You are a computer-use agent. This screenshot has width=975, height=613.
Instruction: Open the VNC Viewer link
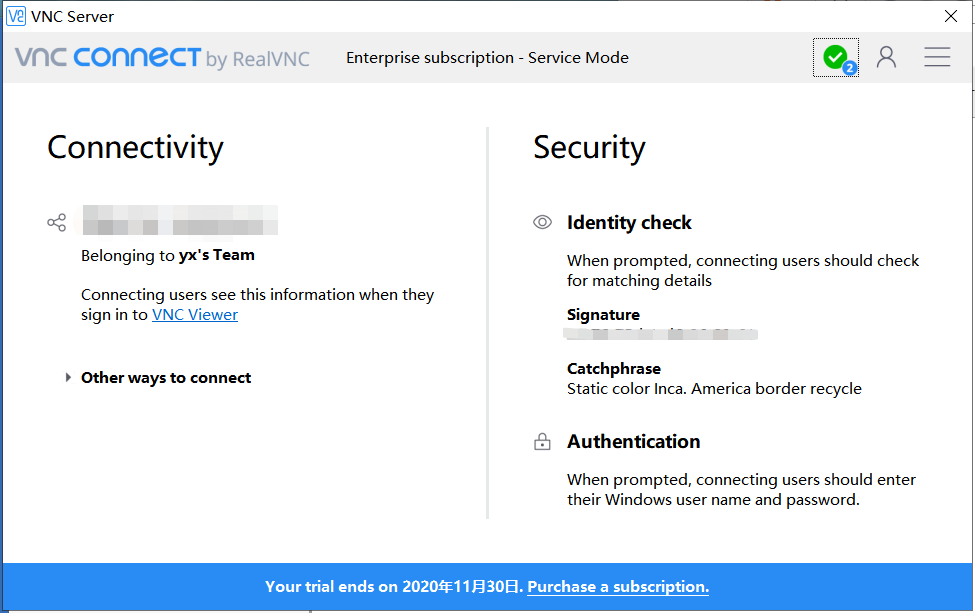click(195, 315)
